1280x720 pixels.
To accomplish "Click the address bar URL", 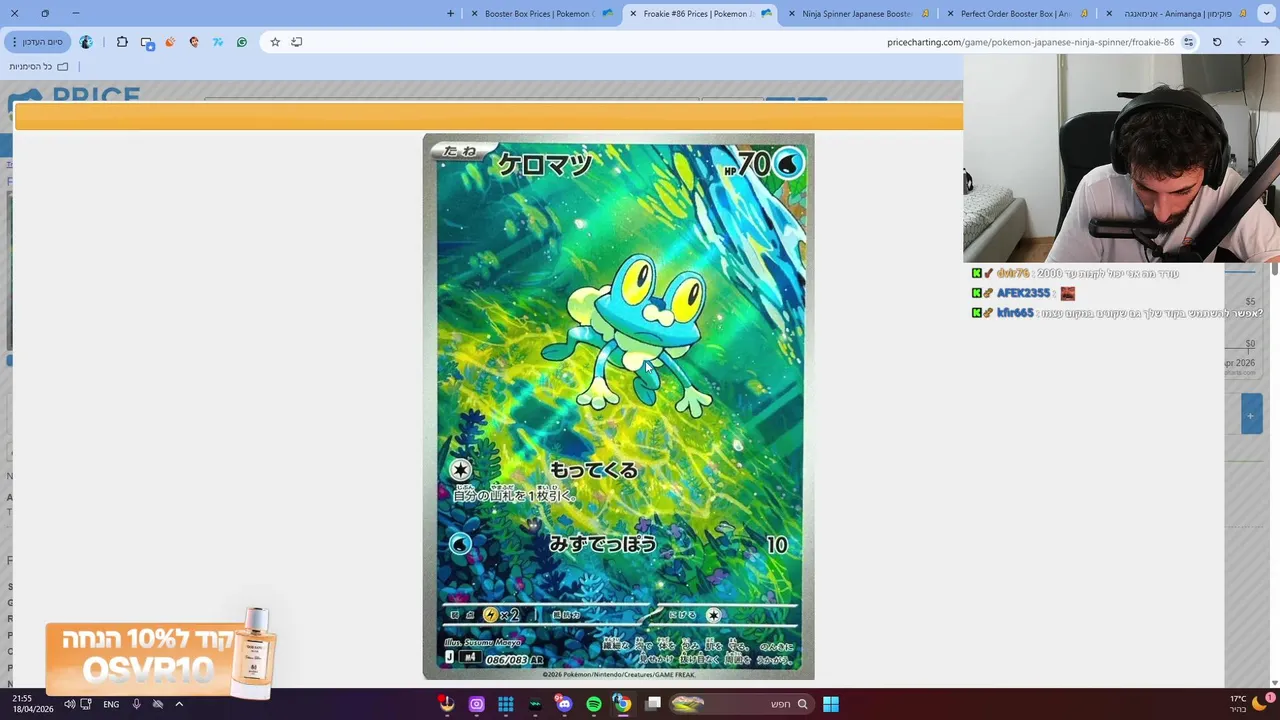I will point(1030,42).
